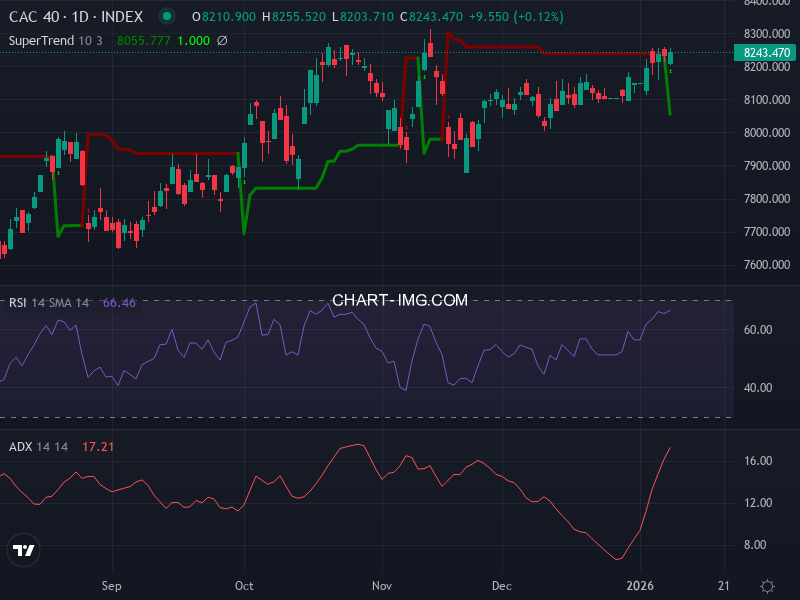Screen dimensions: 800x600
Task: Select the ADX value readout 17.21
Action: [x=96, y=446]
